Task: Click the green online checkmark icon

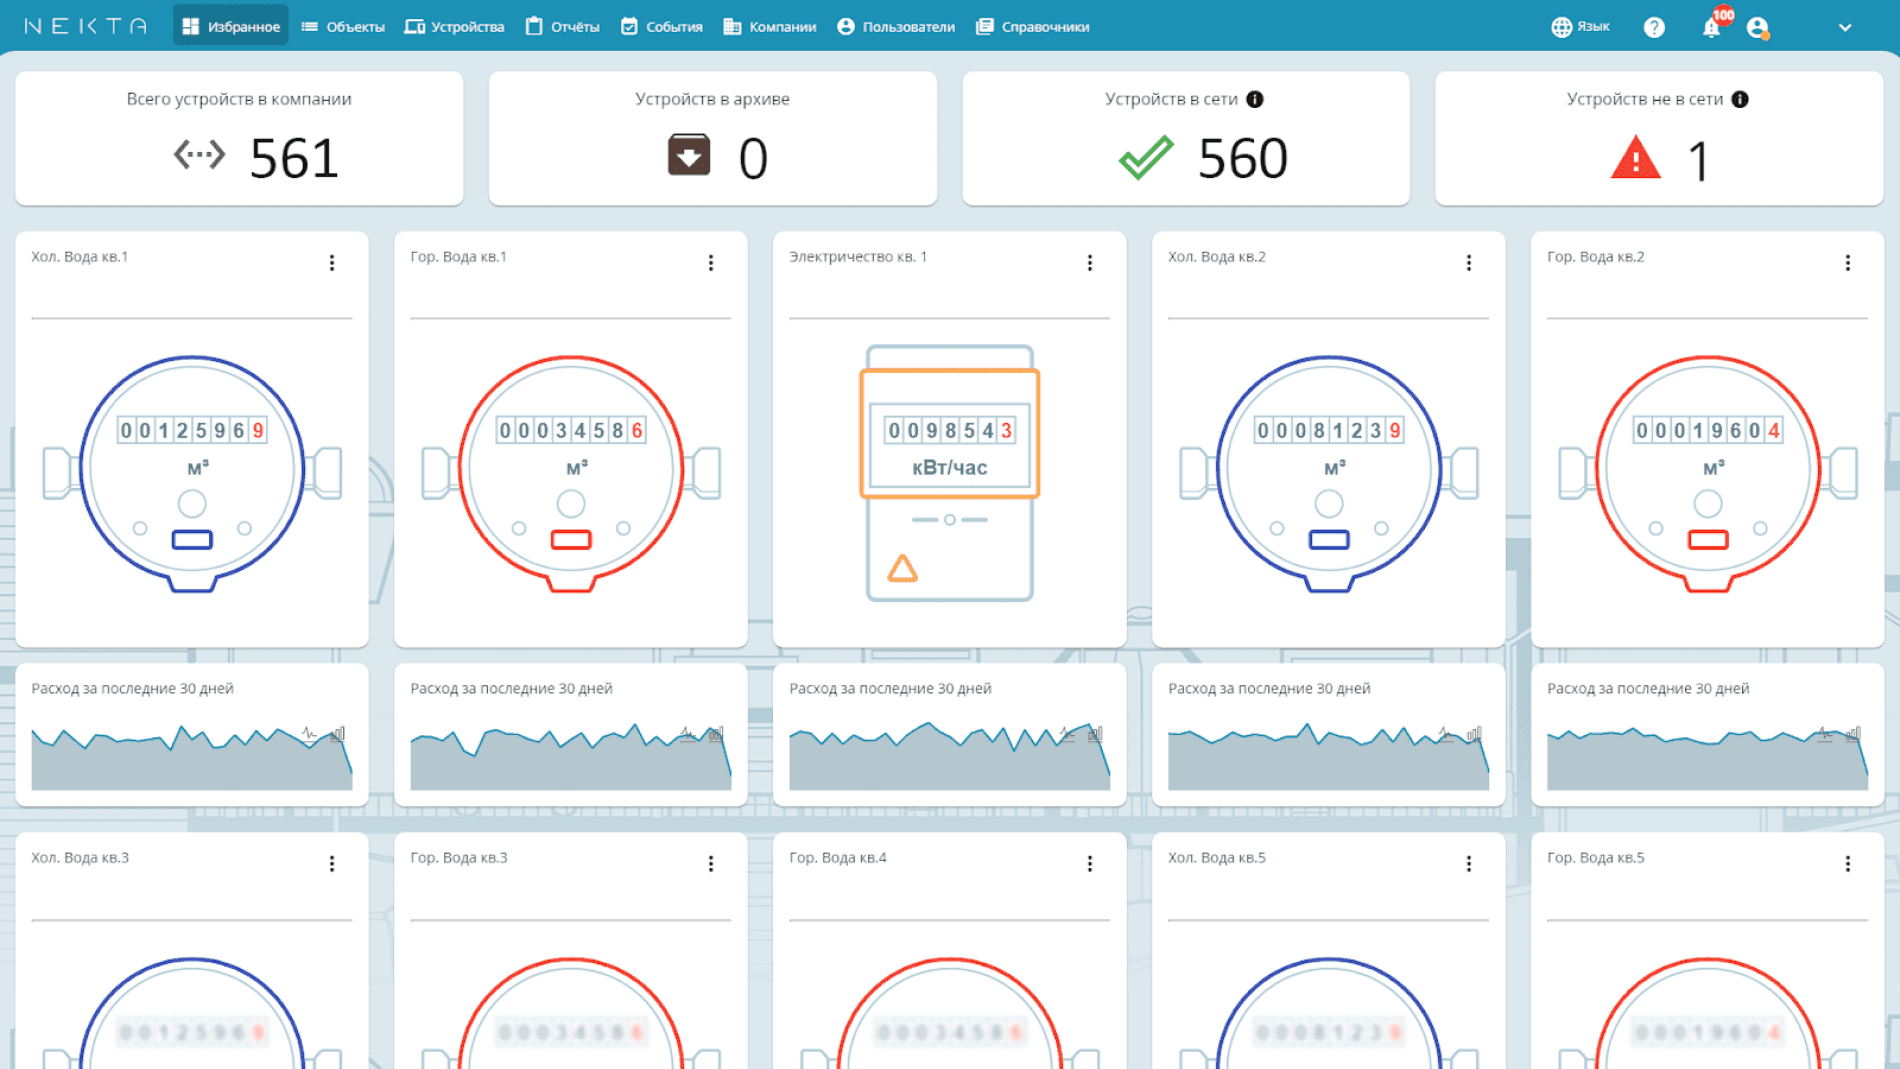Action: coord(1146,157)
